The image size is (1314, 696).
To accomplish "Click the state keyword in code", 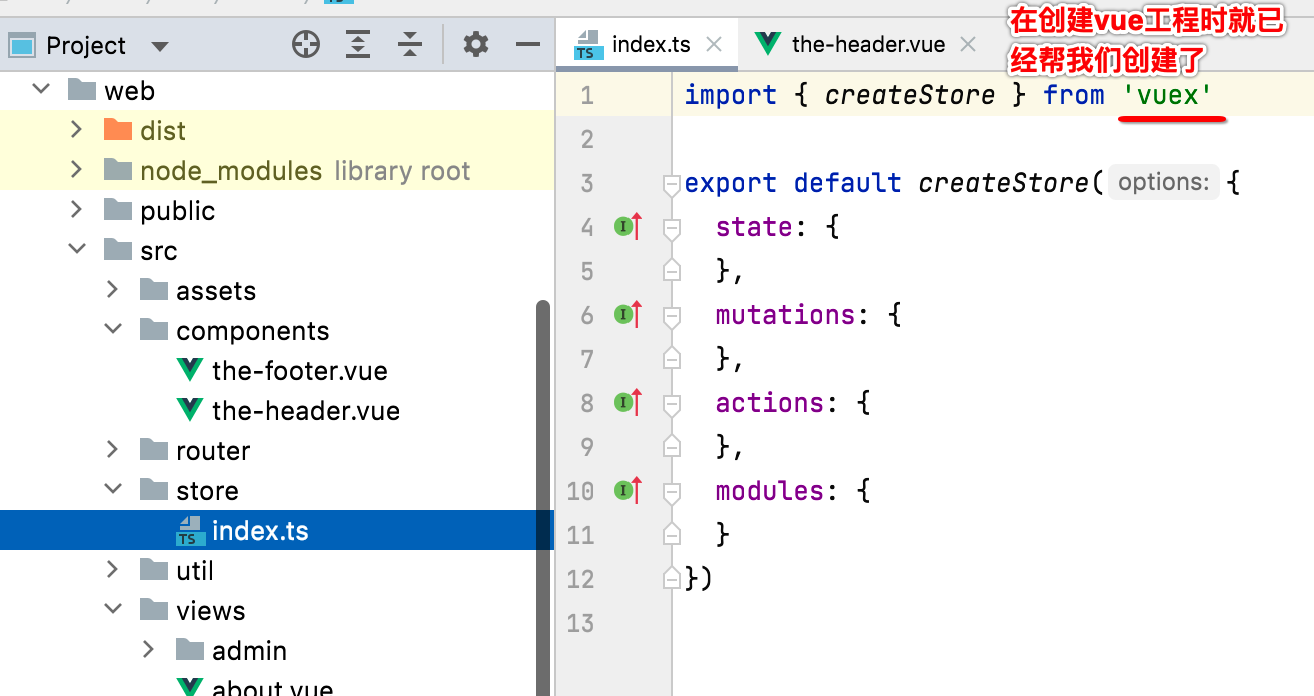I will click(x=755, y=227).
